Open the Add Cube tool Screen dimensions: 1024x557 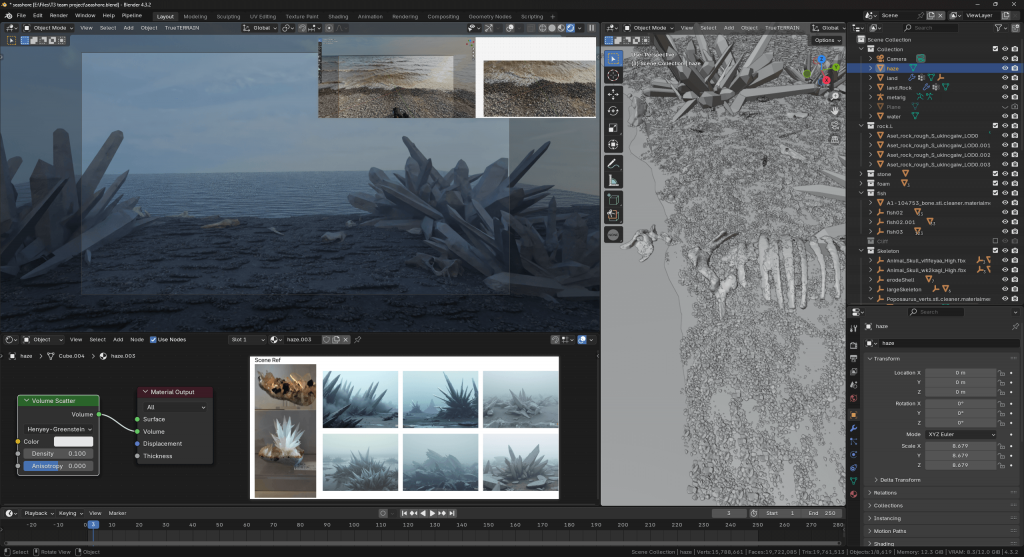613,198
